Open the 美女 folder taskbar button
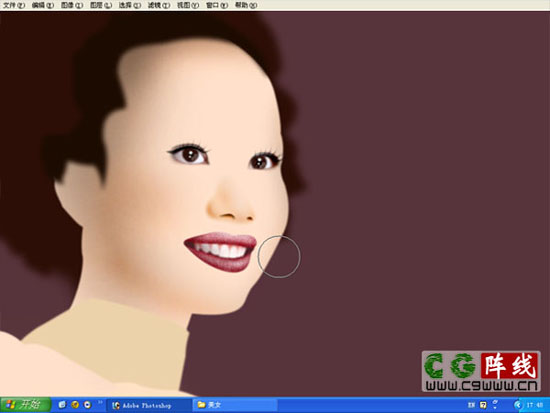The width and height of the screenshot is (550, 413). coord(235,405)
